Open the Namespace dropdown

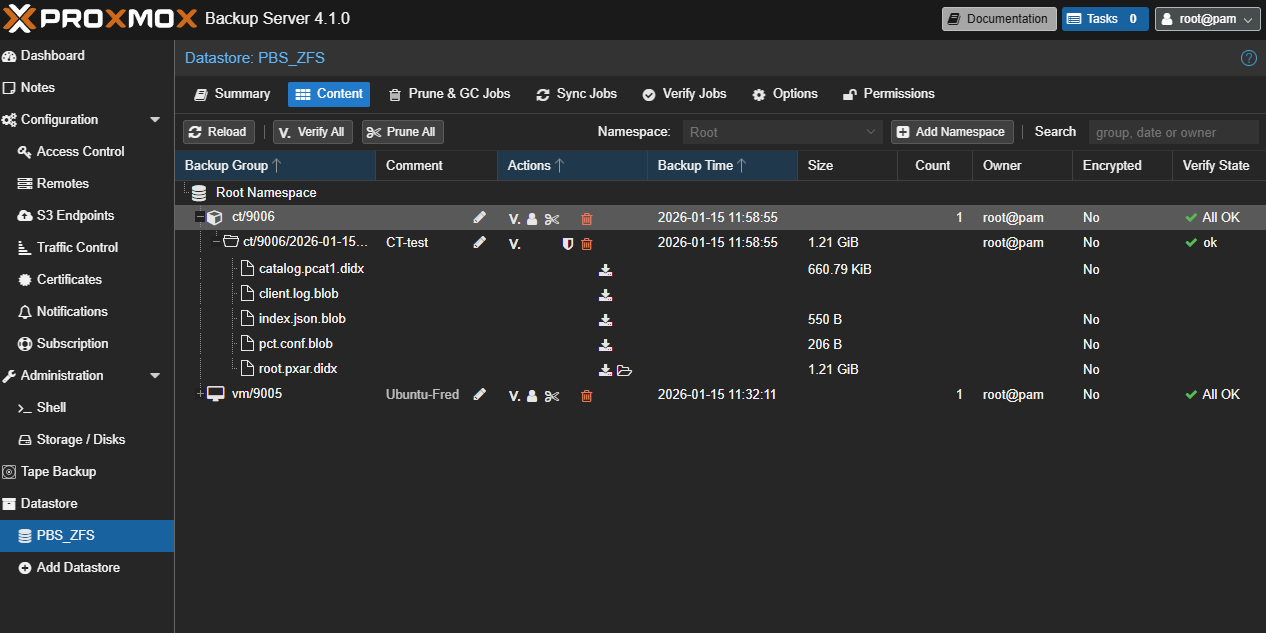click(x=782, y=132)
